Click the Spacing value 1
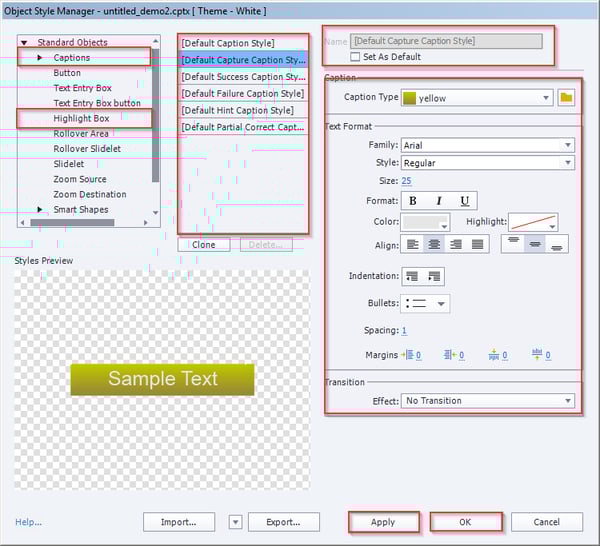This screenshot has height=546, width=600. (404, 330)
